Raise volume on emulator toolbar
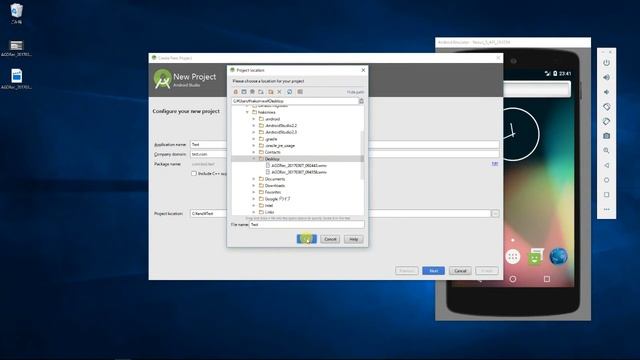Screen dimensions: 640x360 [x=607, y=78]
